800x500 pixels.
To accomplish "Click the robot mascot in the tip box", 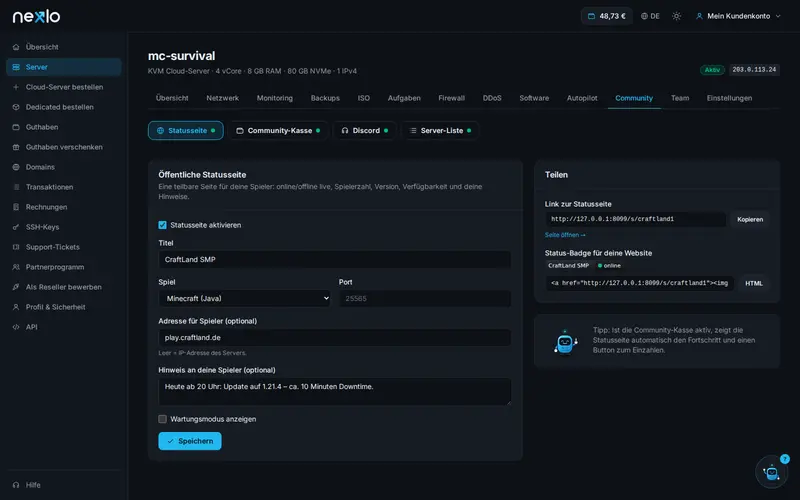I will [x=565, y=341].
